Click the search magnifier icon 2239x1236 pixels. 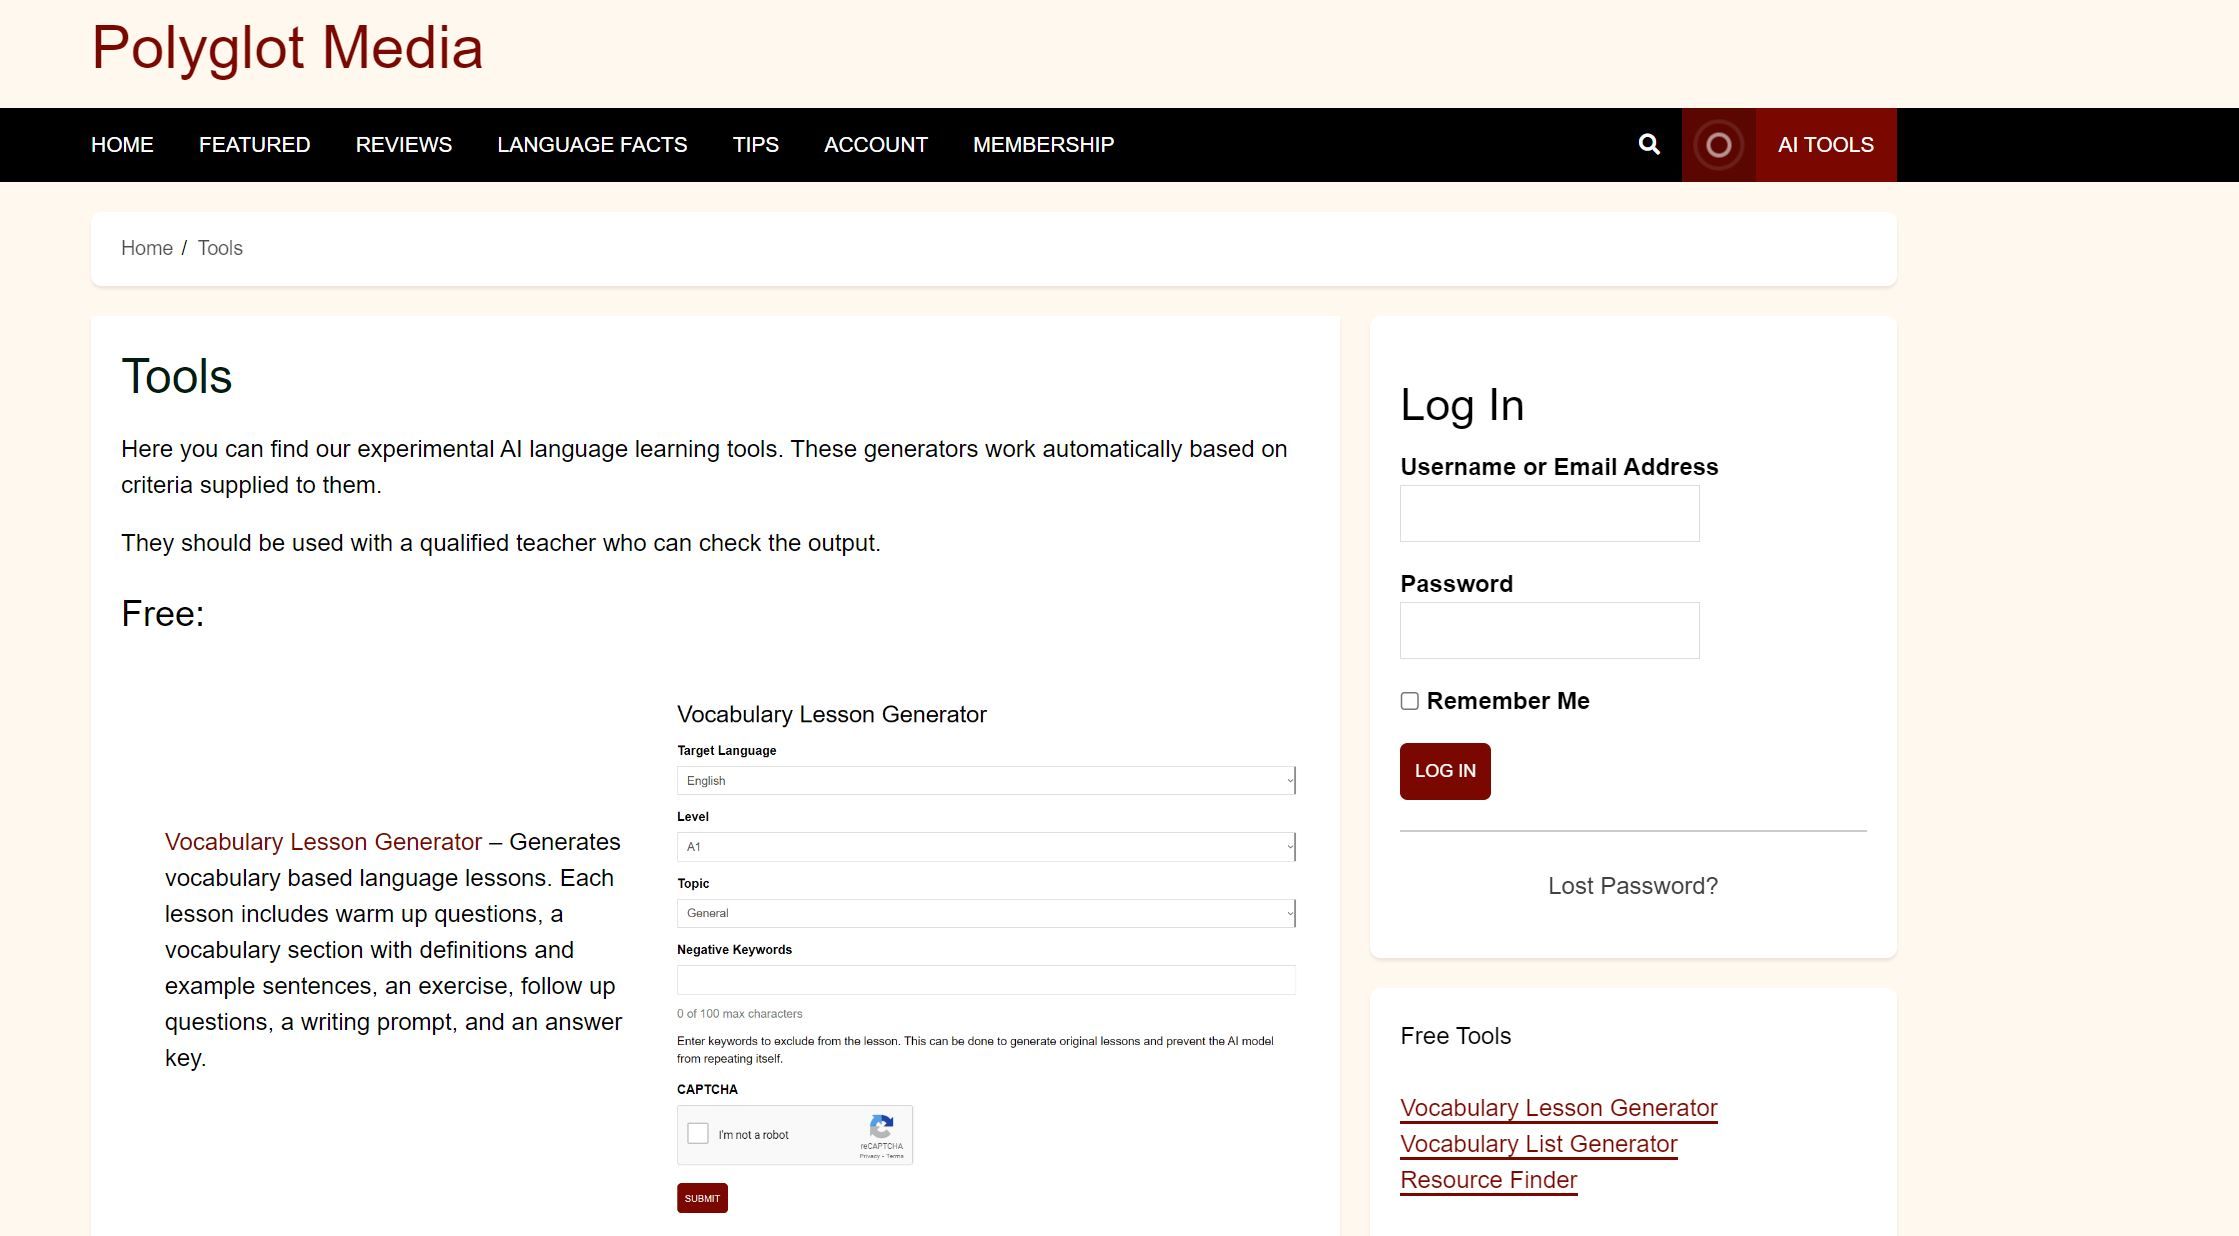[1649, 145]
